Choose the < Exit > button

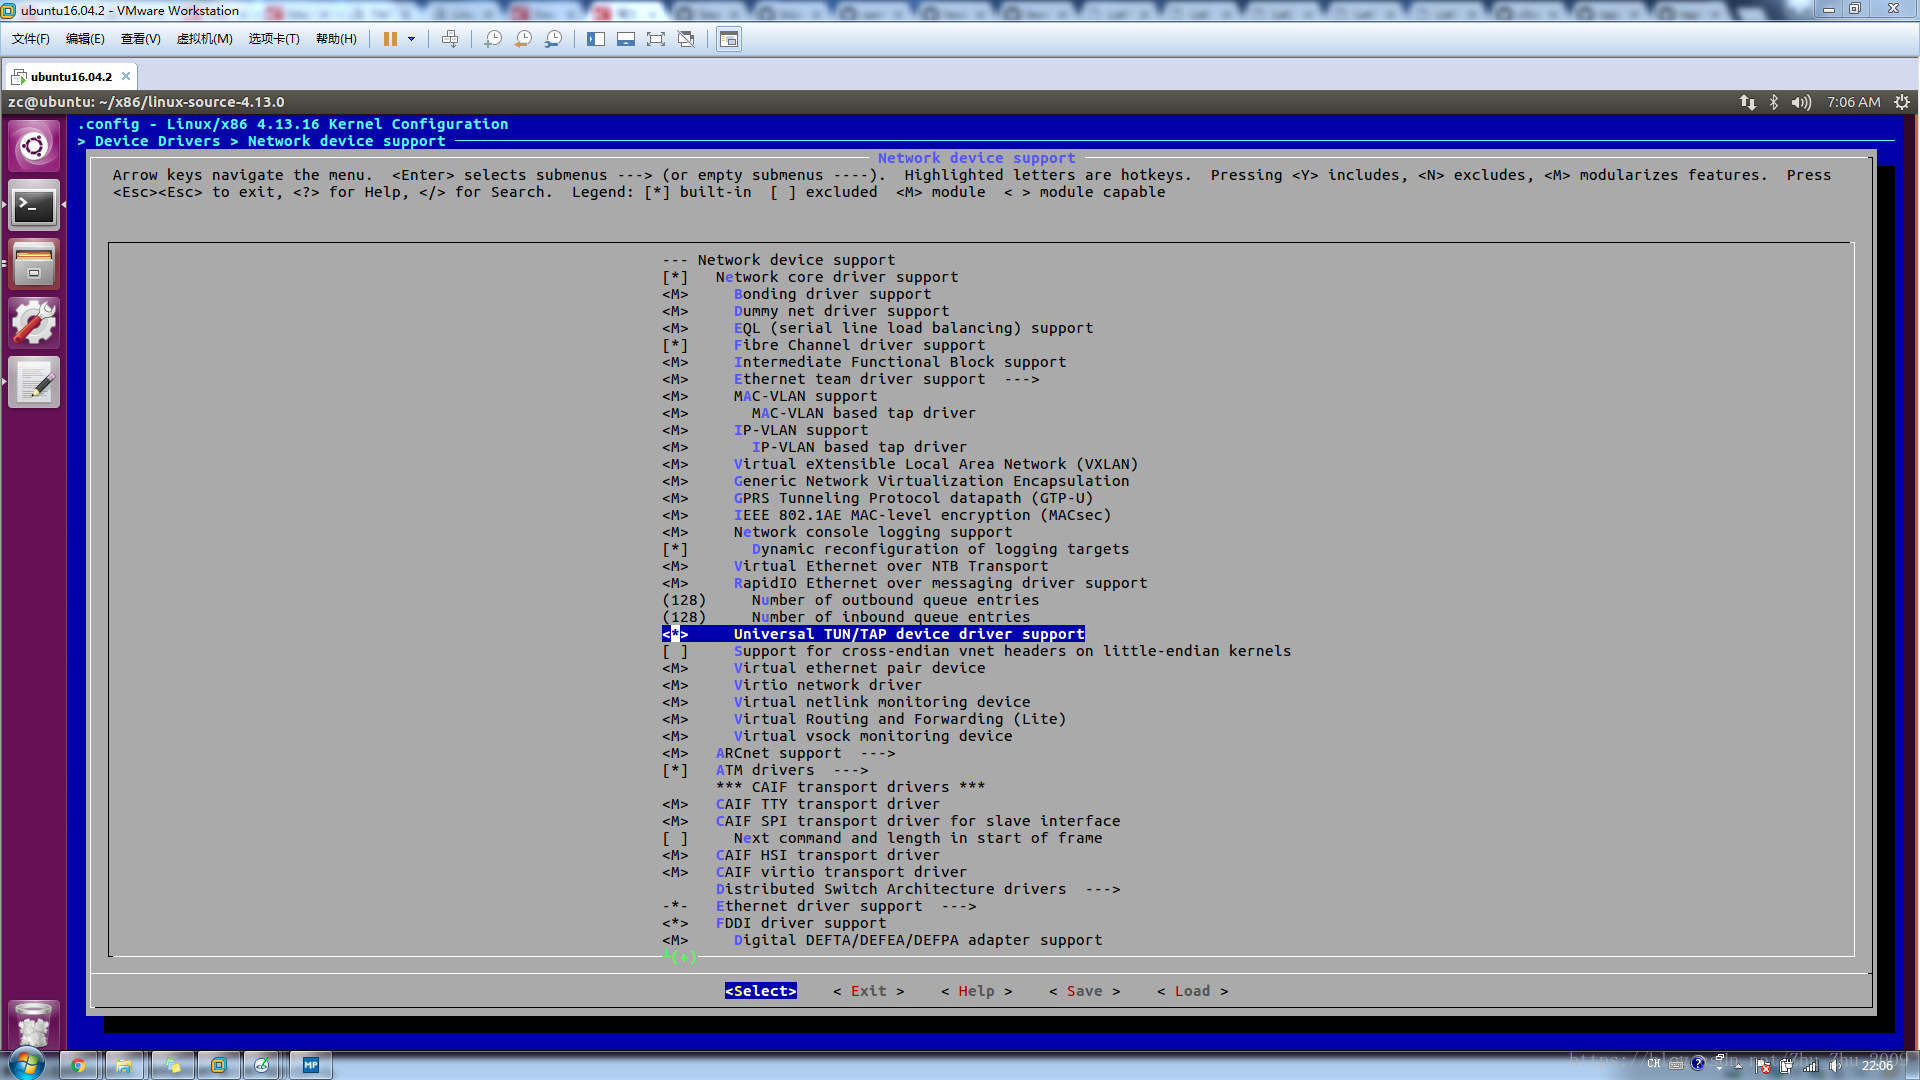point(869,991)
